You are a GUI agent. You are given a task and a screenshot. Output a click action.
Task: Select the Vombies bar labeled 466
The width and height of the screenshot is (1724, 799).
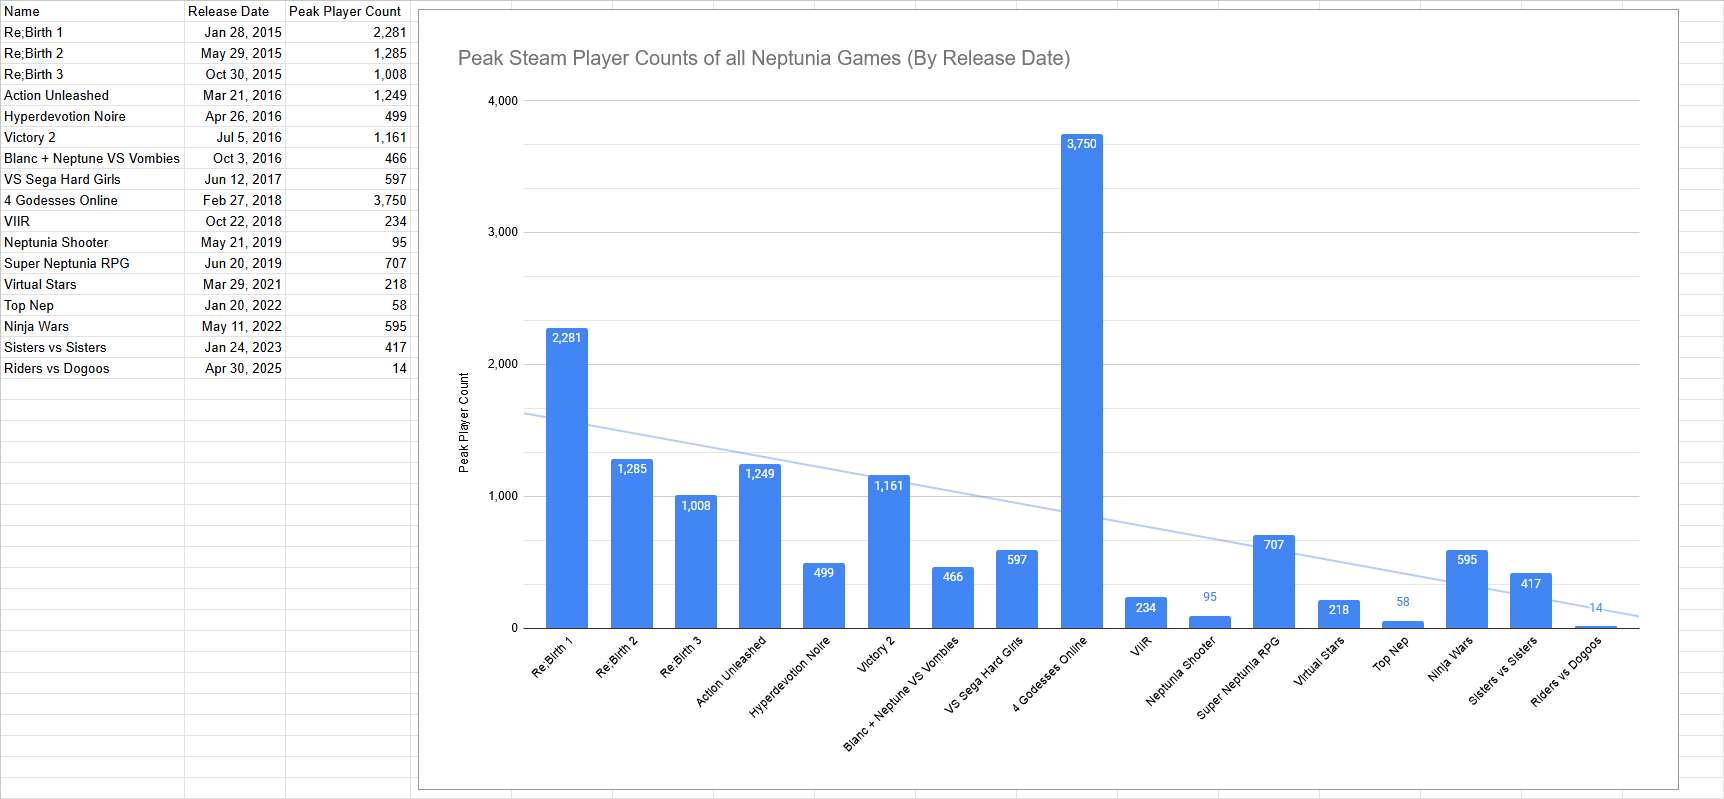point(953,597)
